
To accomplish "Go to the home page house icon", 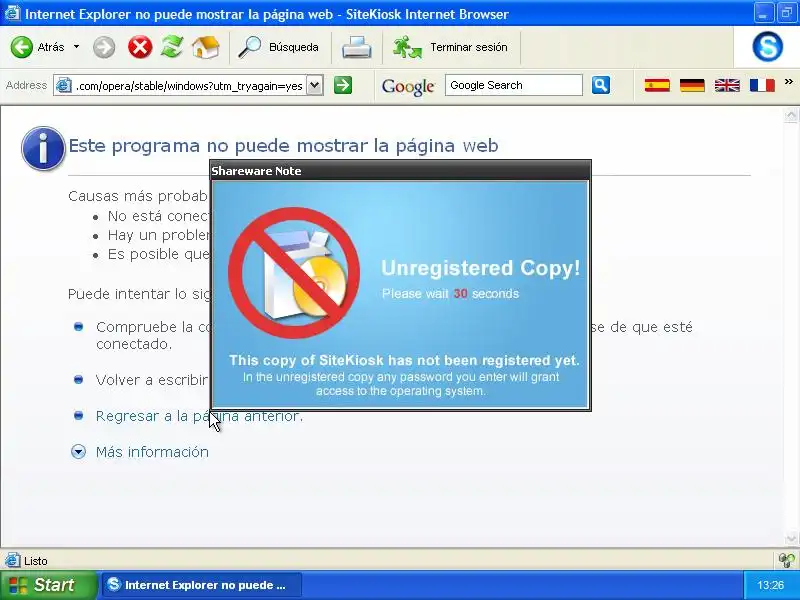I will coord(206,47).
